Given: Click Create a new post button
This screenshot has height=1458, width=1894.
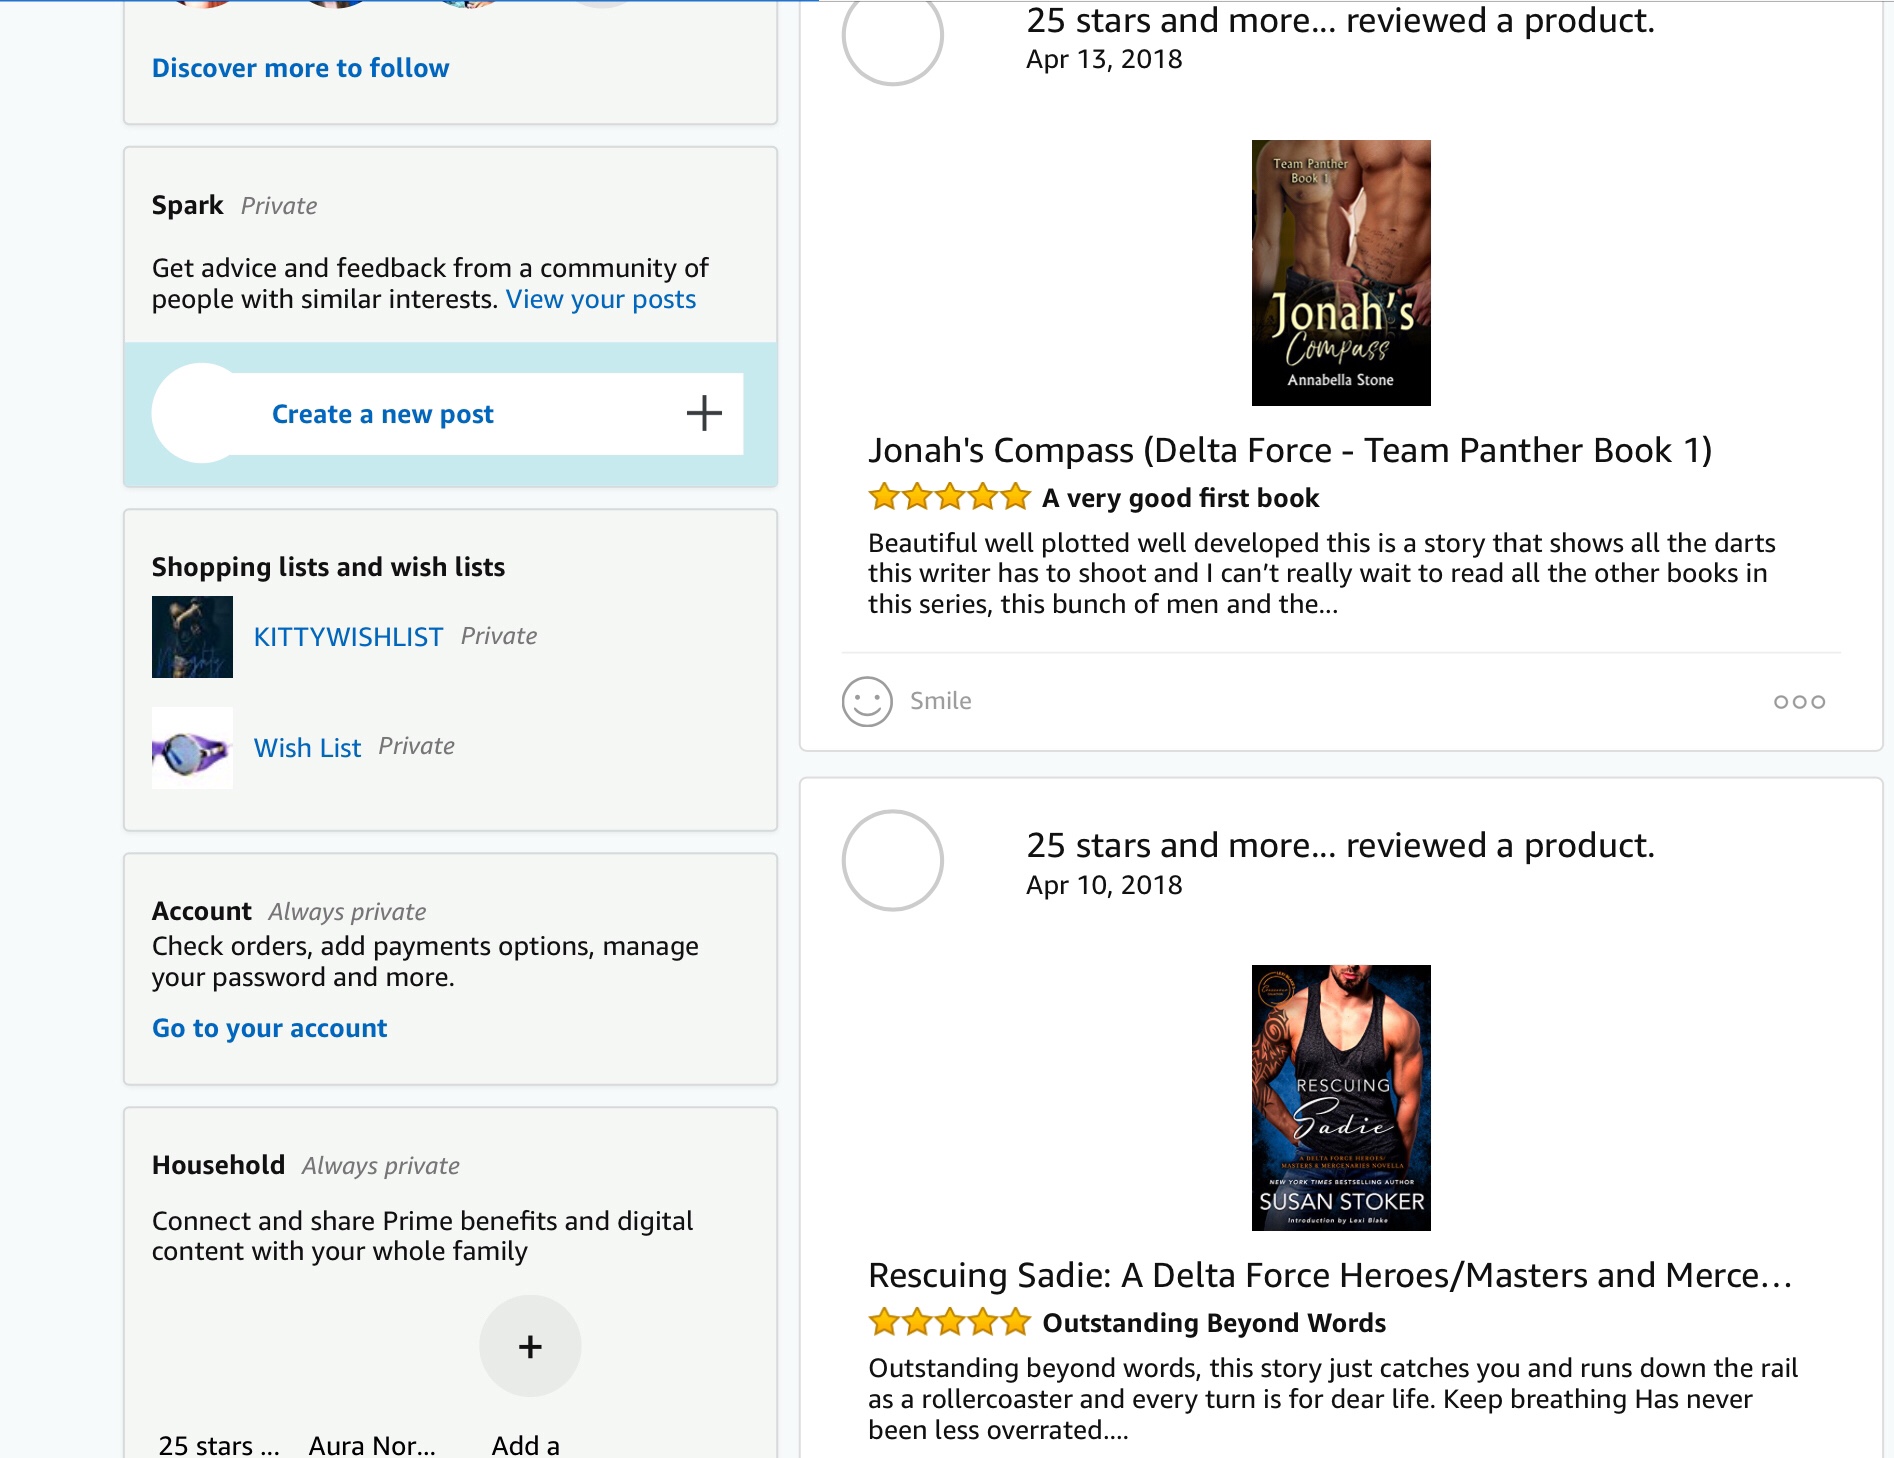Looking at the screenshot, I should [x=383, y=414].
